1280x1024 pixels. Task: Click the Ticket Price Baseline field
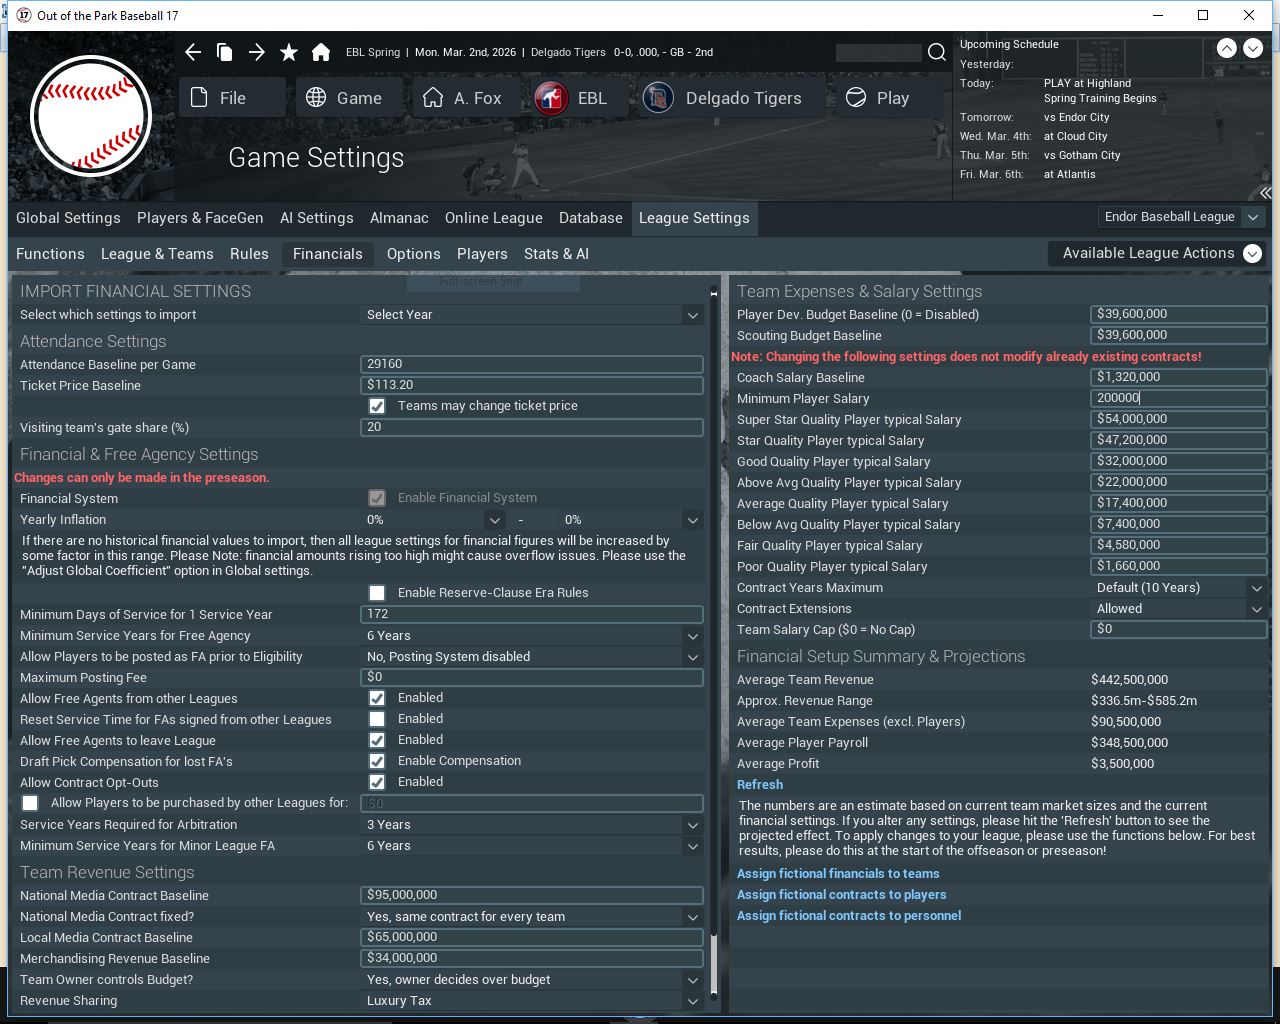tap(531, 385)
